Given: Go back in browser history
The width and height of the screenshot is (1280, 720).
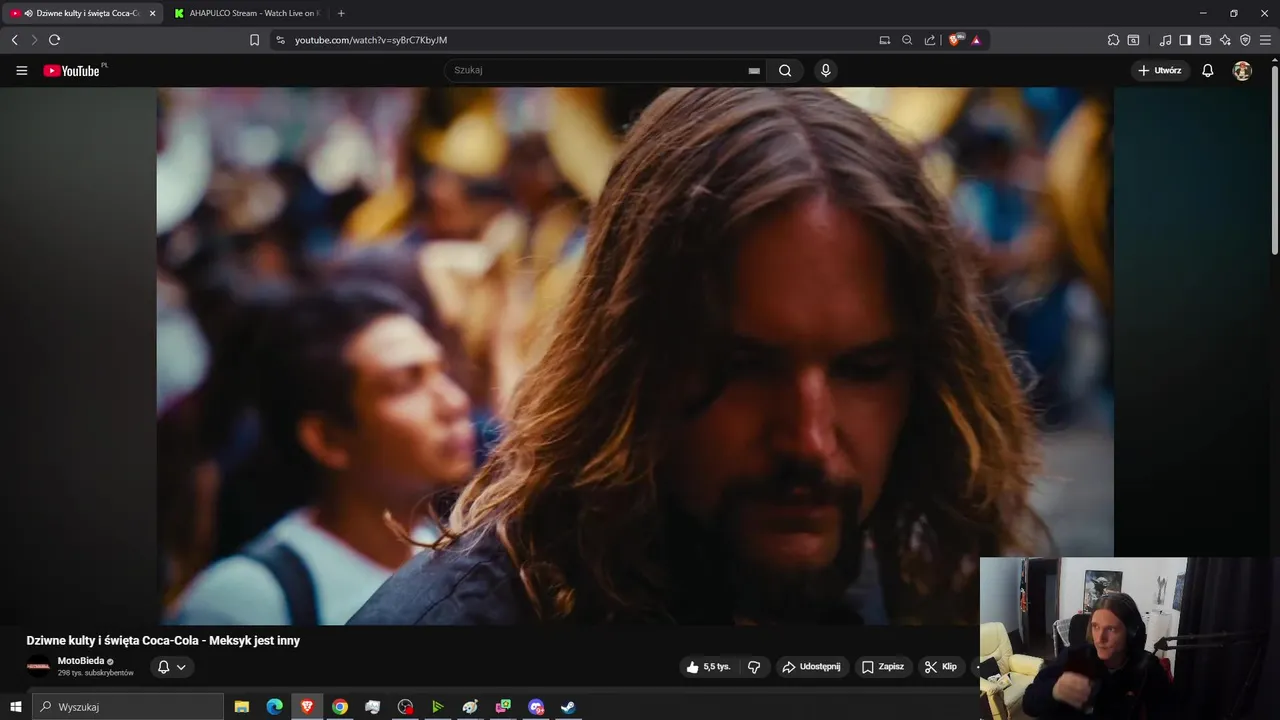Looking at the screenshot, I should coord(14,40).
